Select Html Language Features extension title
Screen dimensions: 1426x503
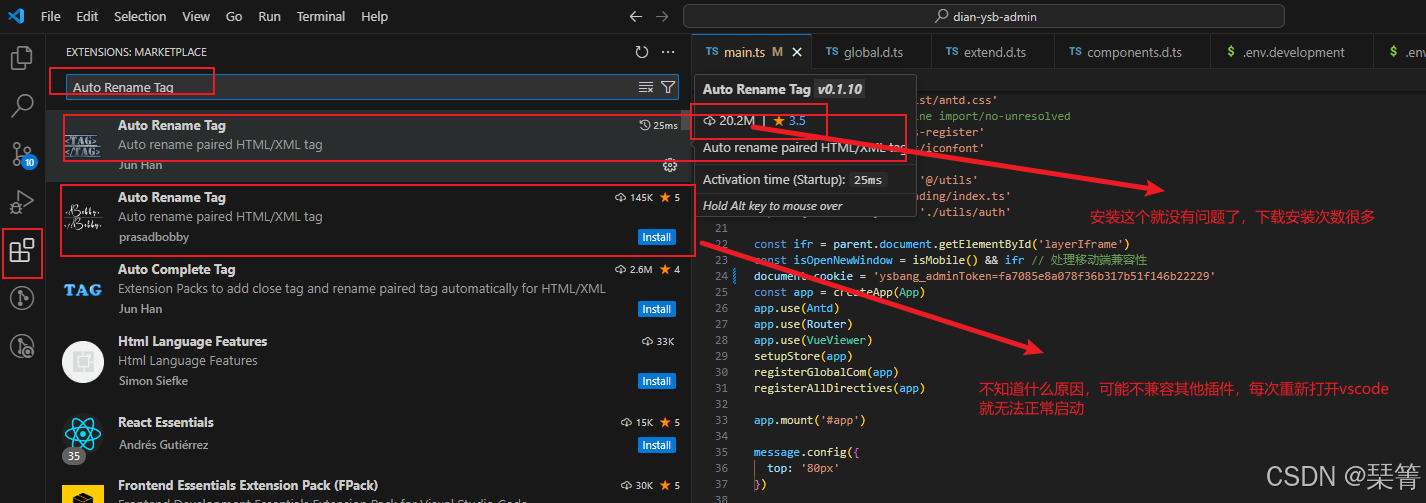pyautogui.click(x=192, y=341)
